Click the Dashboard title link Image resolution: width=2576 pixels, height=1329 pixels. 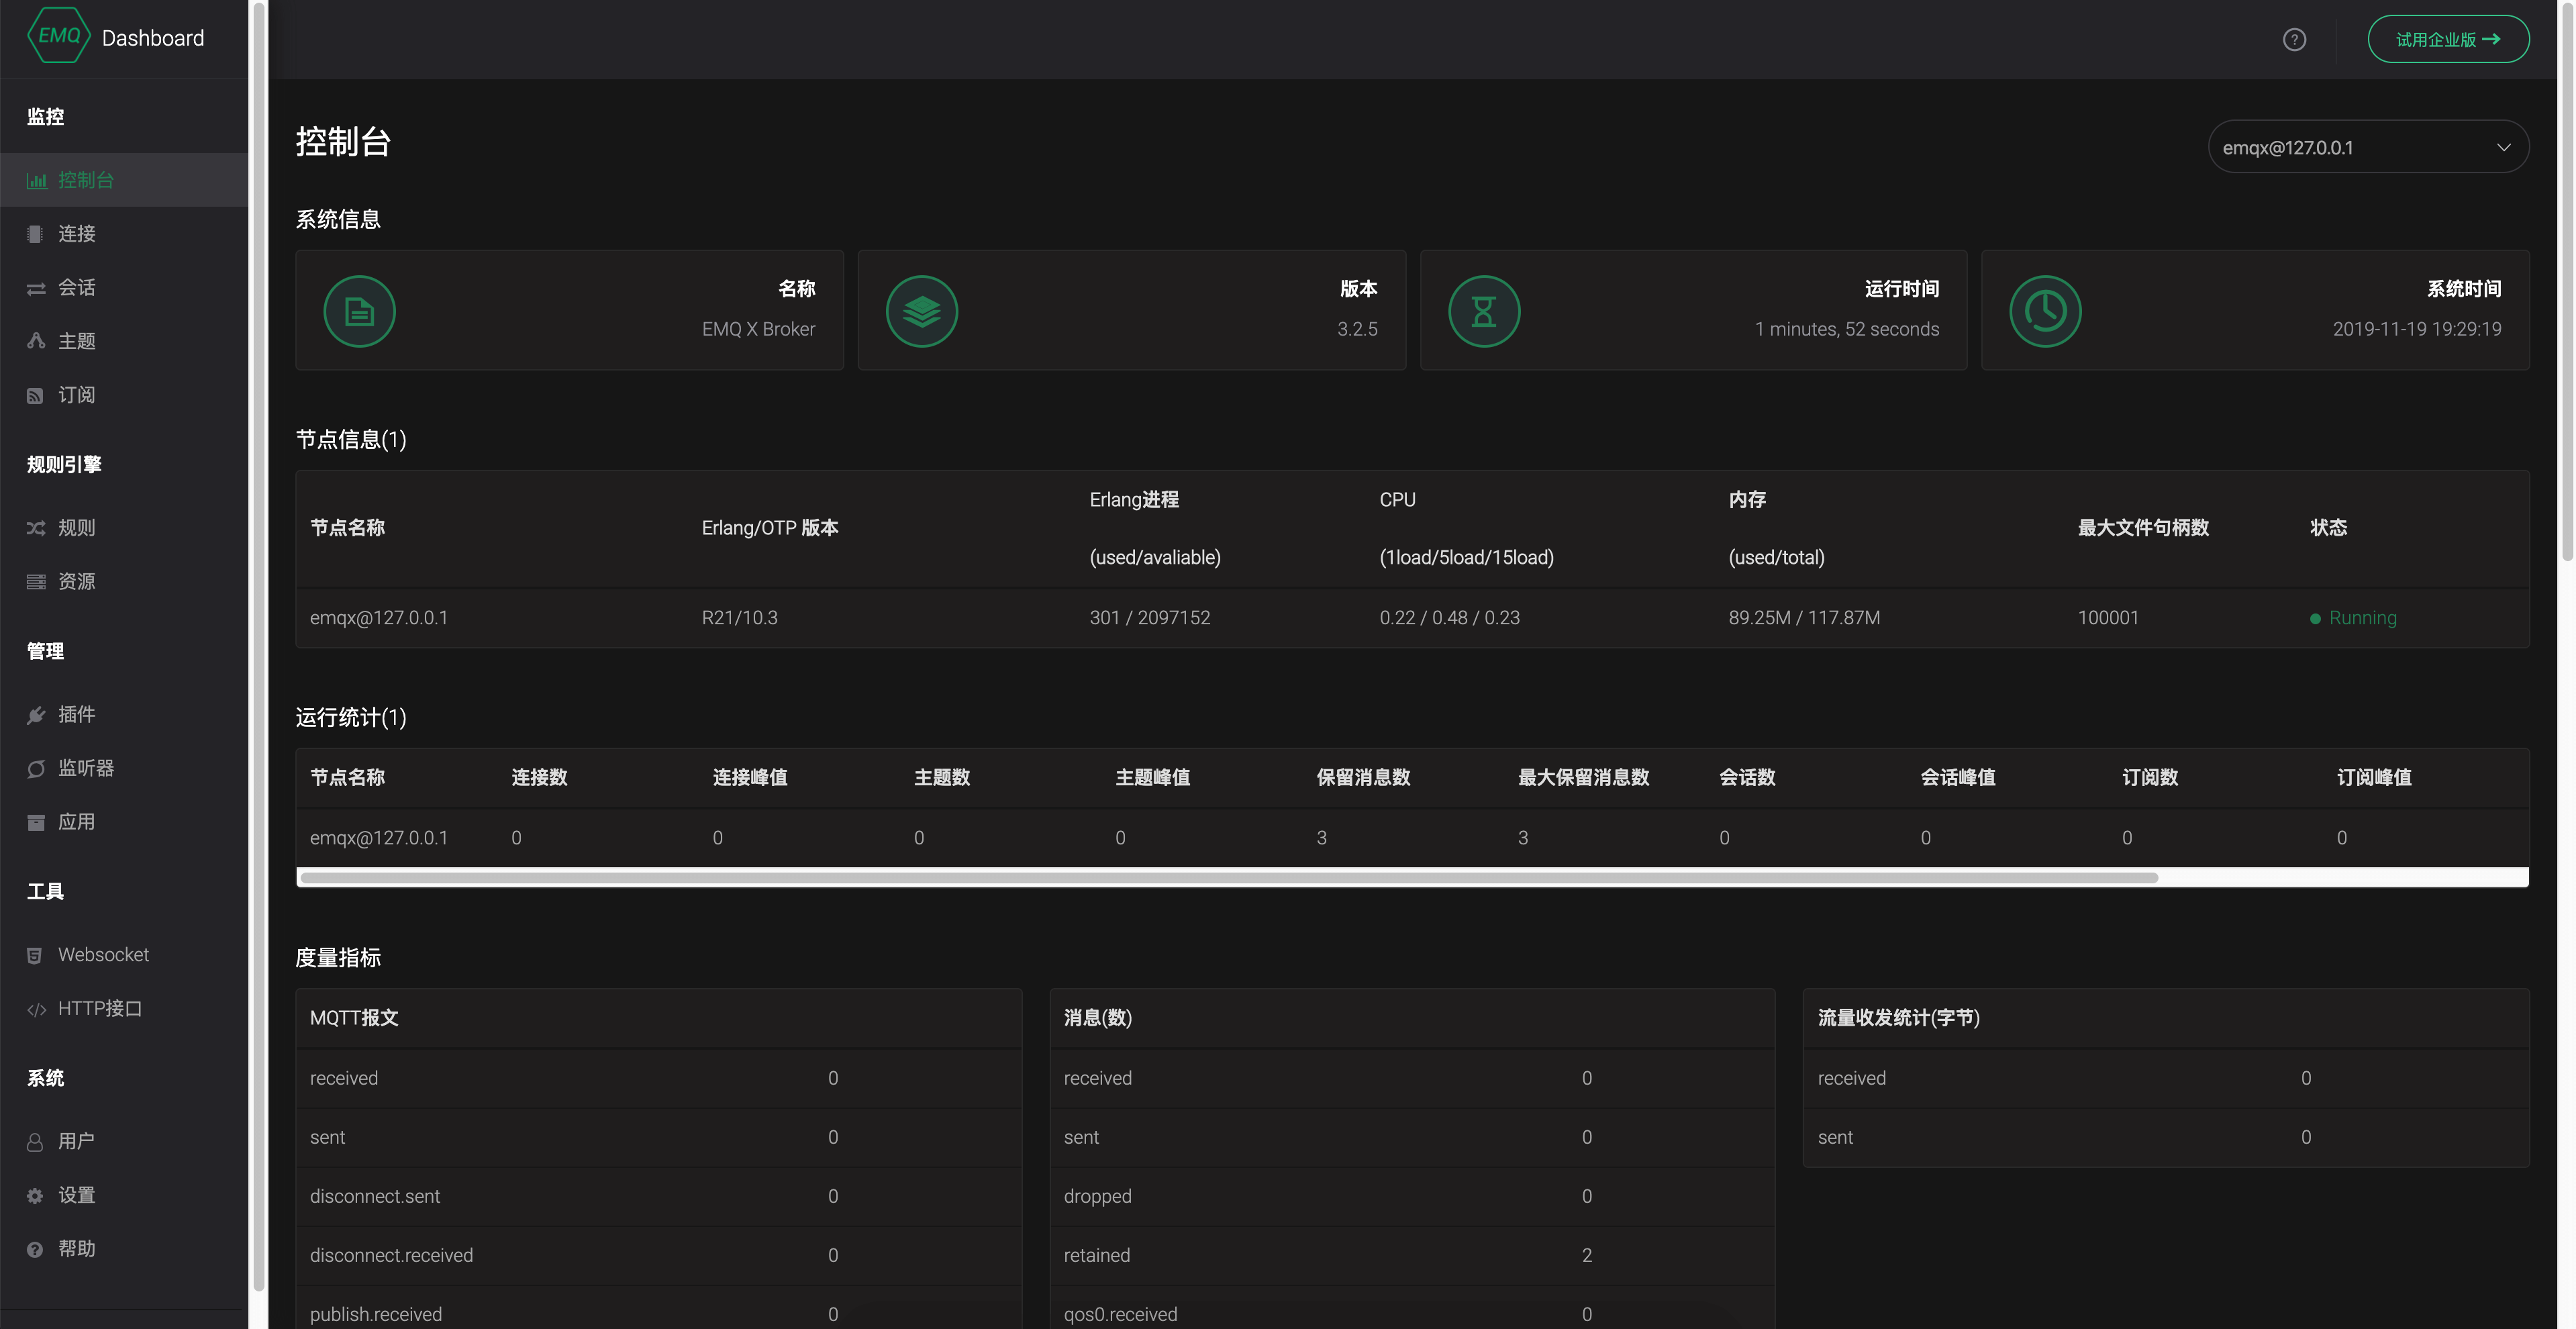(x=153, y=38)
